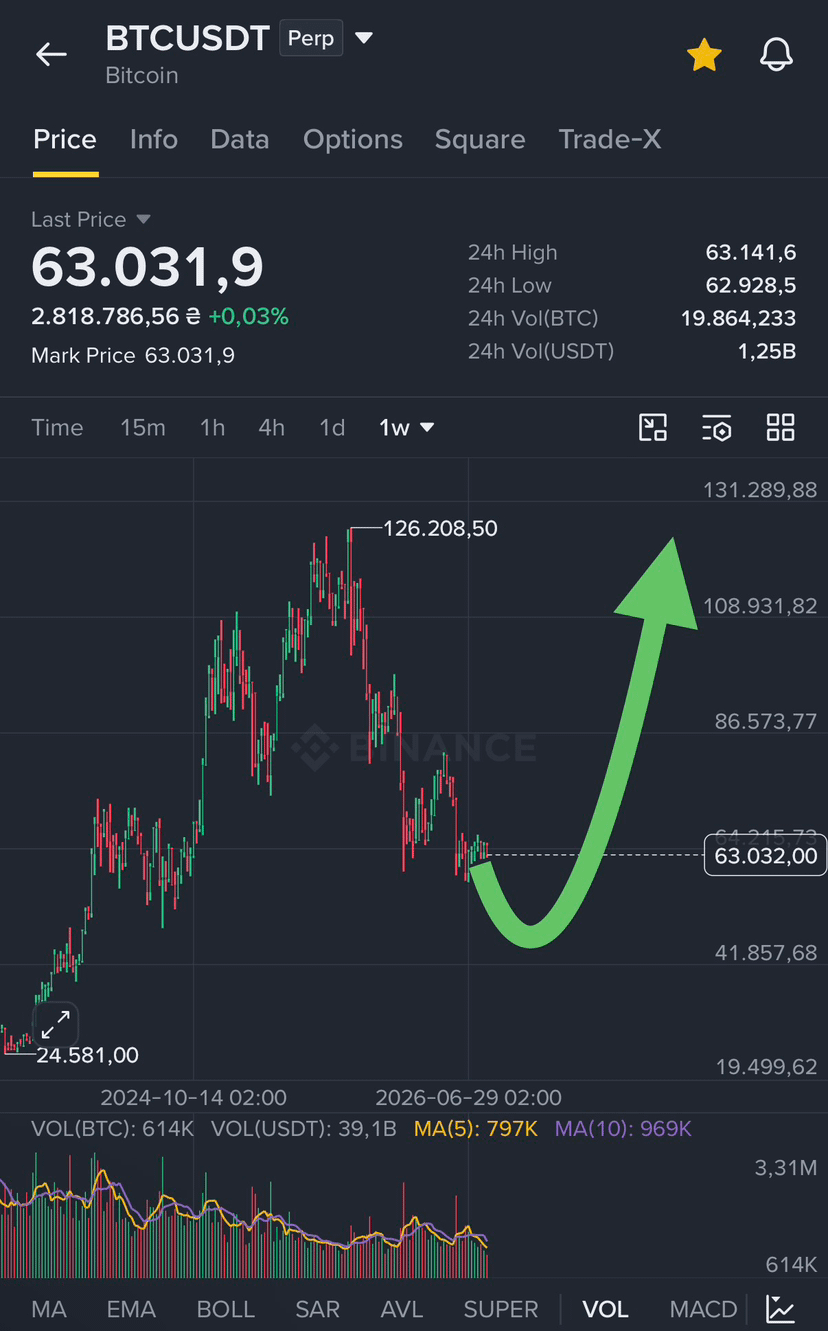828x1331 pixels.
Task: Enable the MACD sub-indicator
Action: pyautogui.click(x=703, y=1309)
